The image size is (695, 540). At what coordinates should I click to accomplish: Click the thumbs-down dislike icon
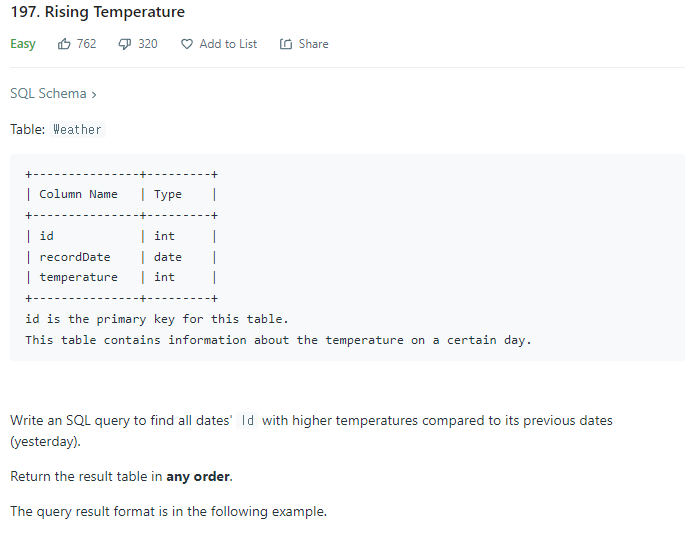(x=126, y=44)
